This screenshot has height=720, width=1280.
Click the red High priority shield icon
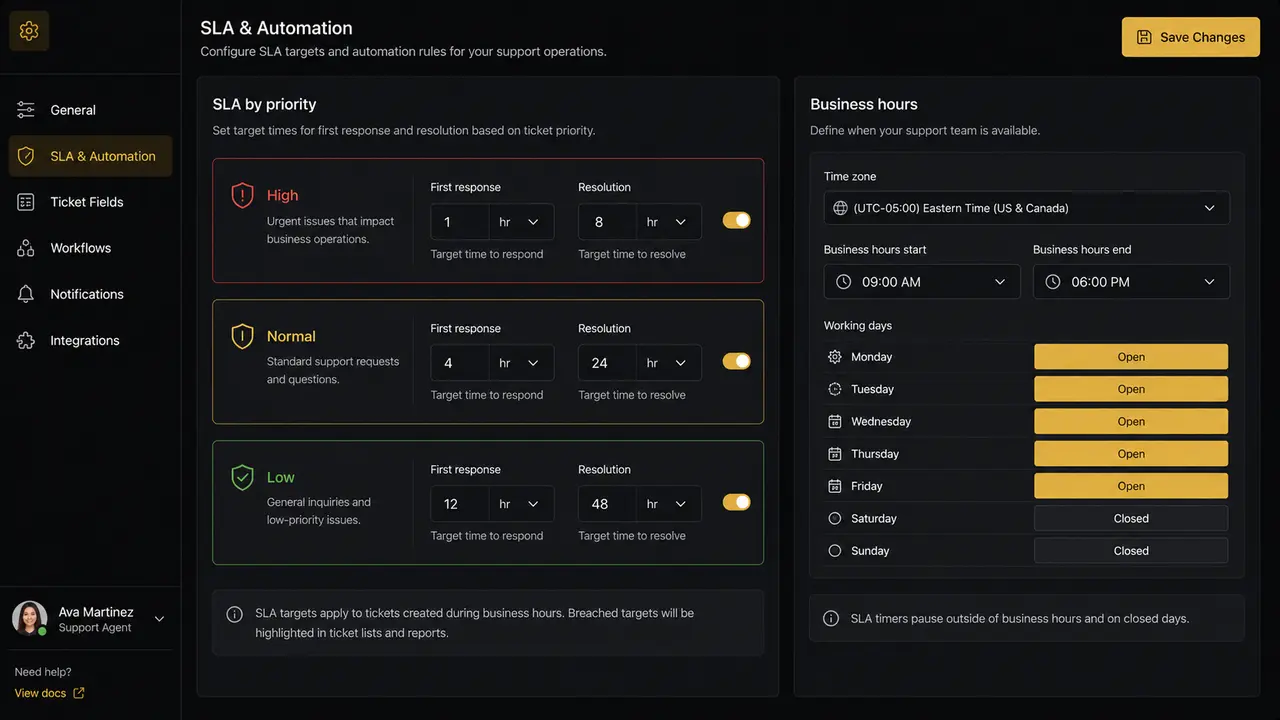[242, 195]
